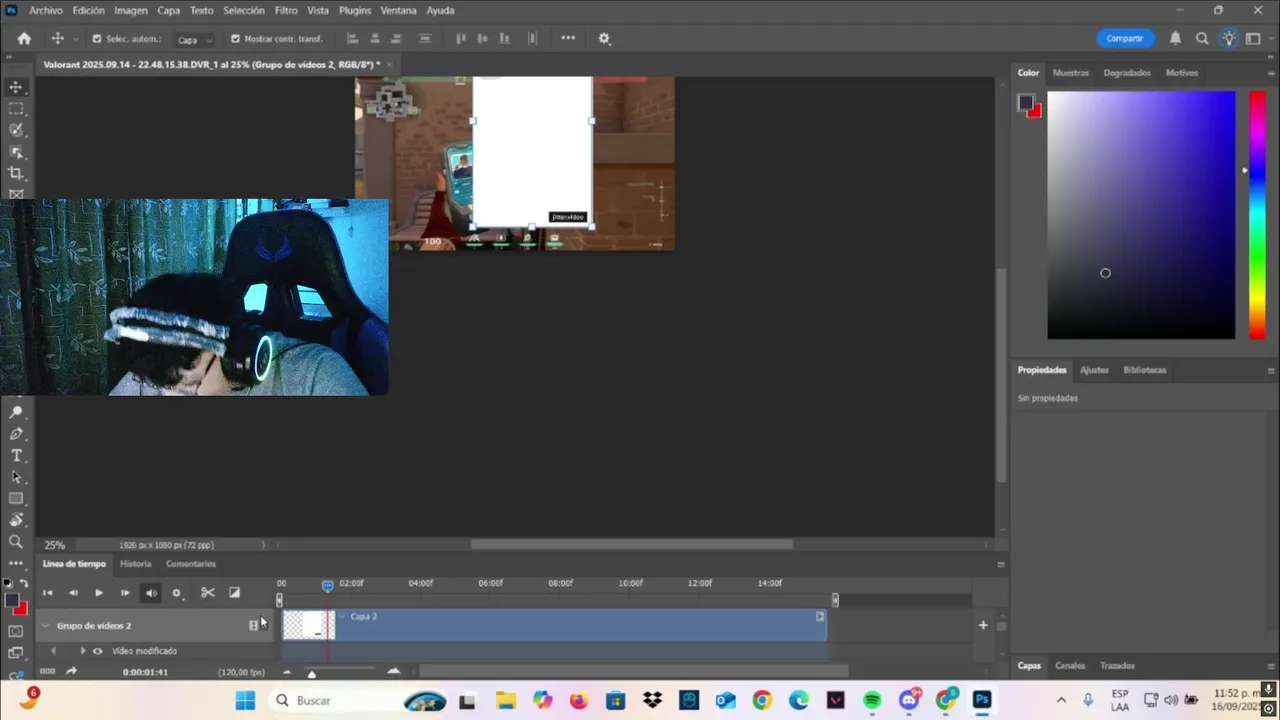This screenshot has width=1280, height=720.
Task: Play the timeline
Action: [x=99, y=592]
